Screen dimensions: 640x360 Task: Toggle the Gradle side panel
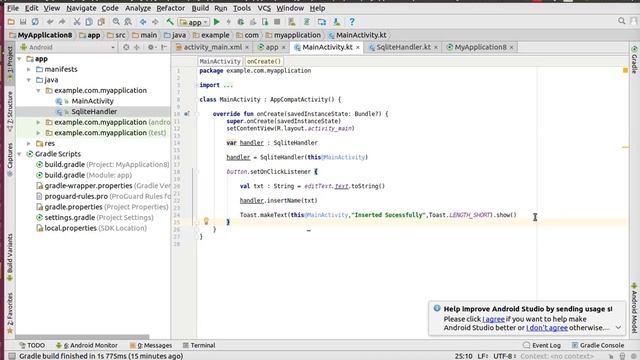click(x=634, y=60)
